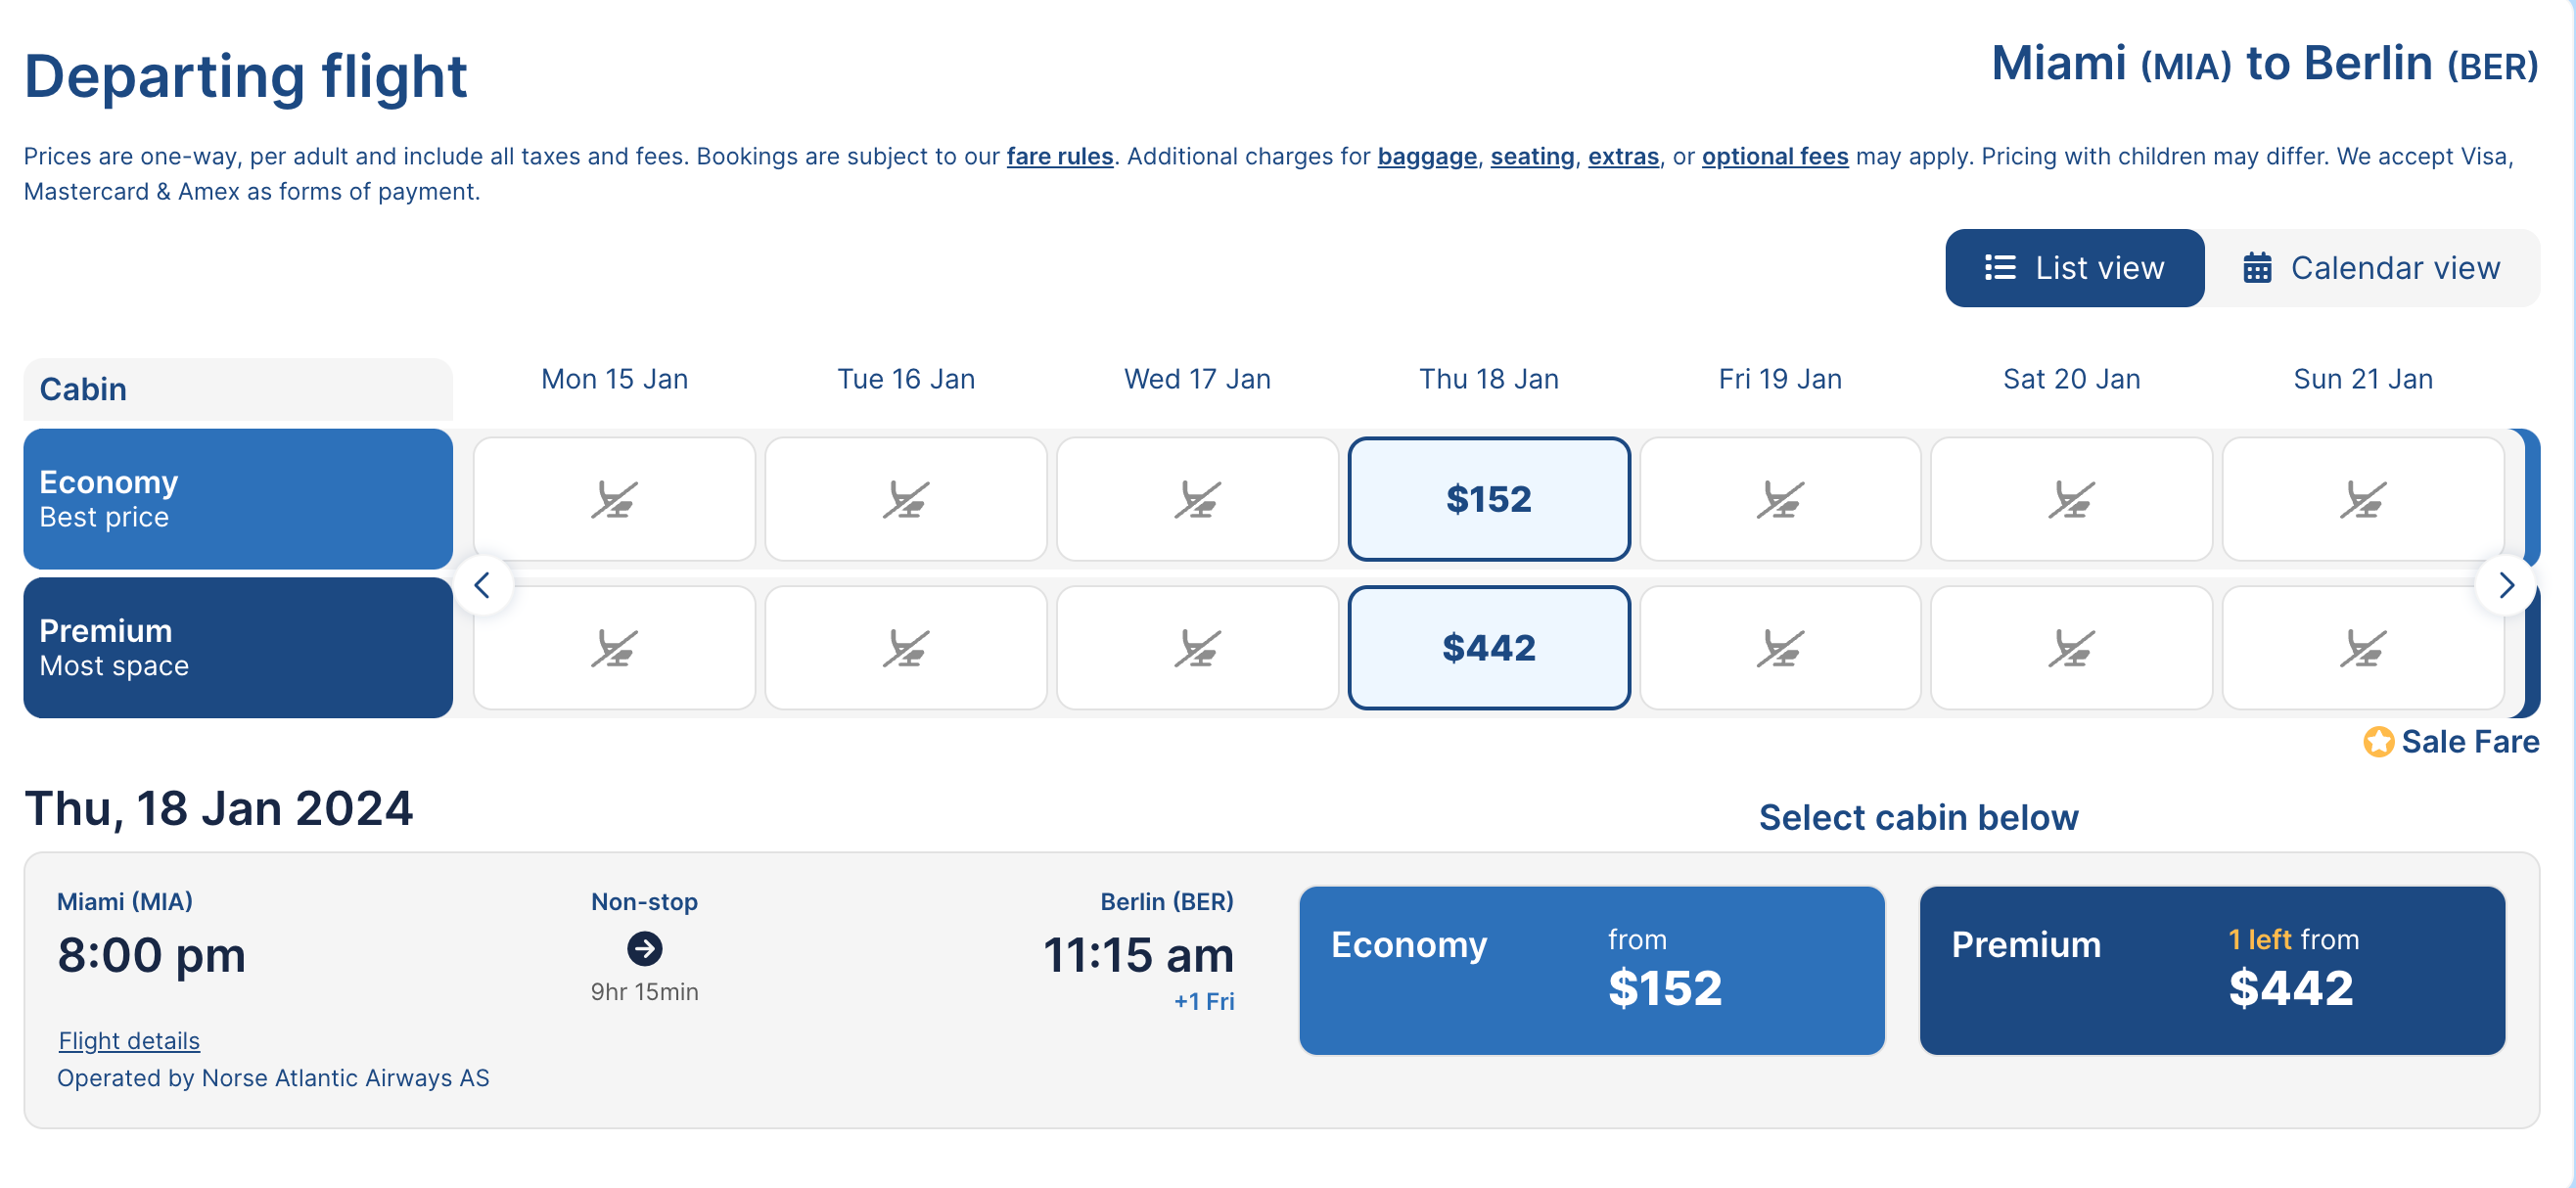The height and width of the screenshot is (1188, 2576).
Task: Click the previous week arrow chevron
Action: (483, 585)
